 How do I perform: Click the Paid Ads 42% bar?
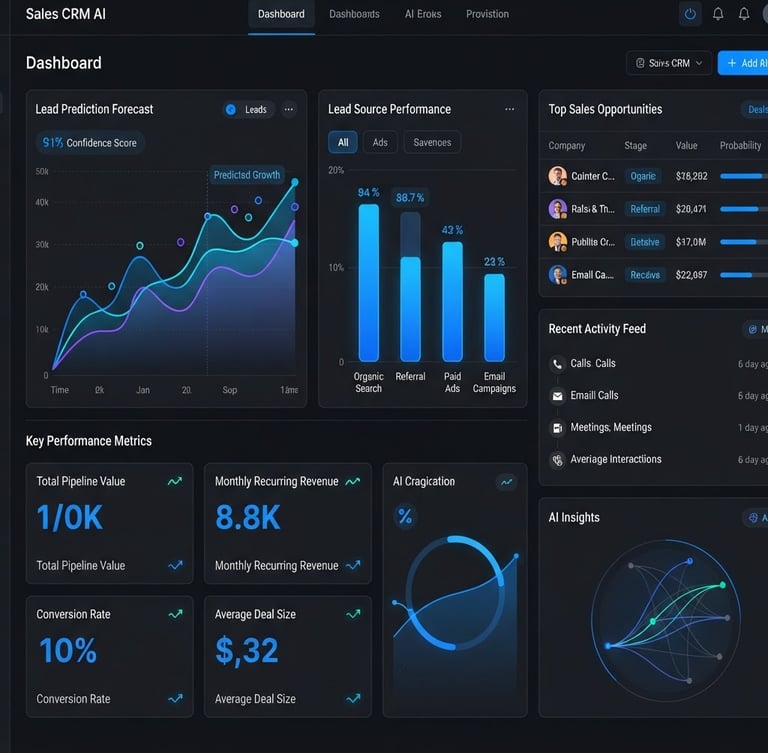point(453,302)
